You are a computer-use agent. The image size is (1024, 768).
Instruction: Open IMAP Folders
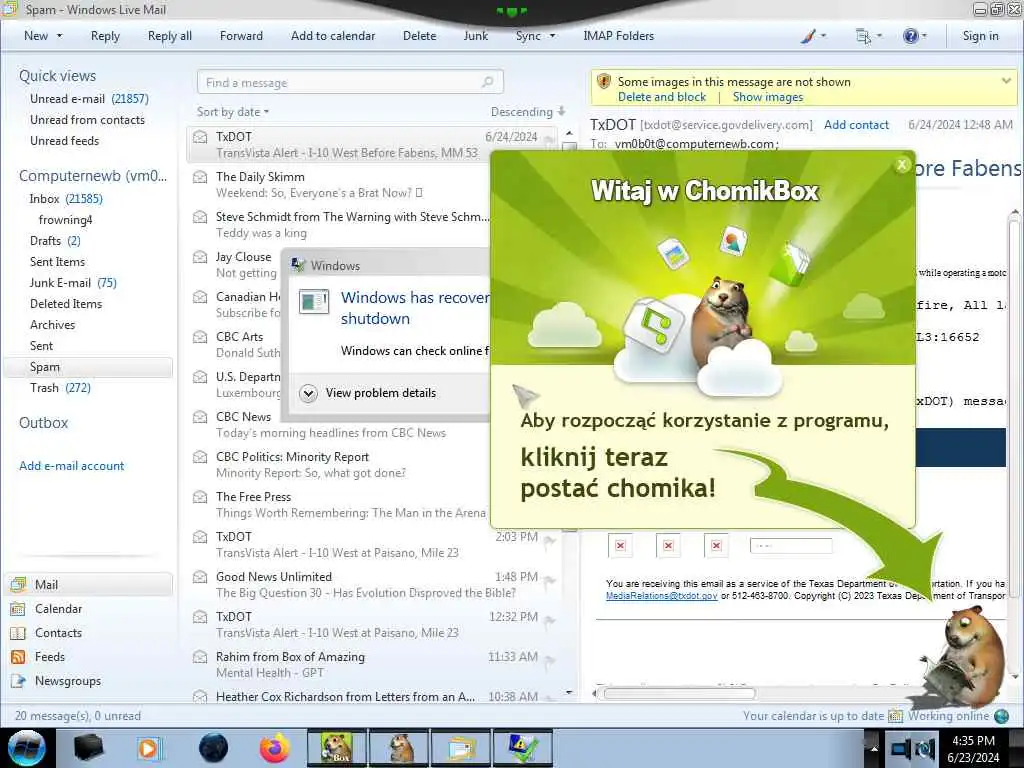point(618,36)
